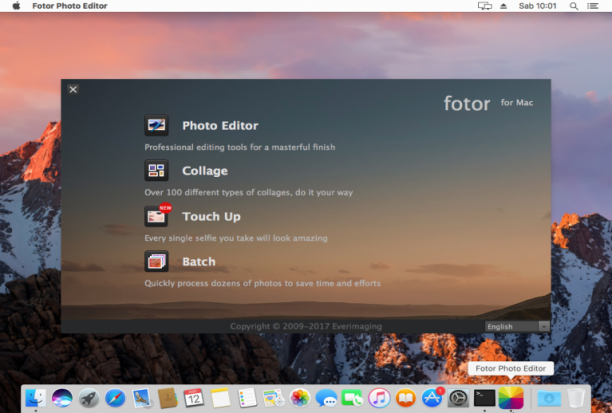Open App Store with update badge
The height and width of the screenshot is (413, 612).
[x=432, y=397]
